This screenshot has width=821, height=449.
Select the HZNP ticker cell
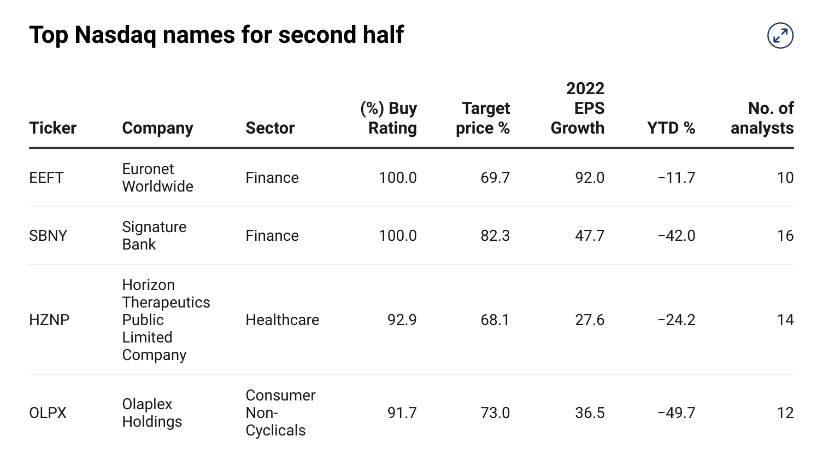49,320
